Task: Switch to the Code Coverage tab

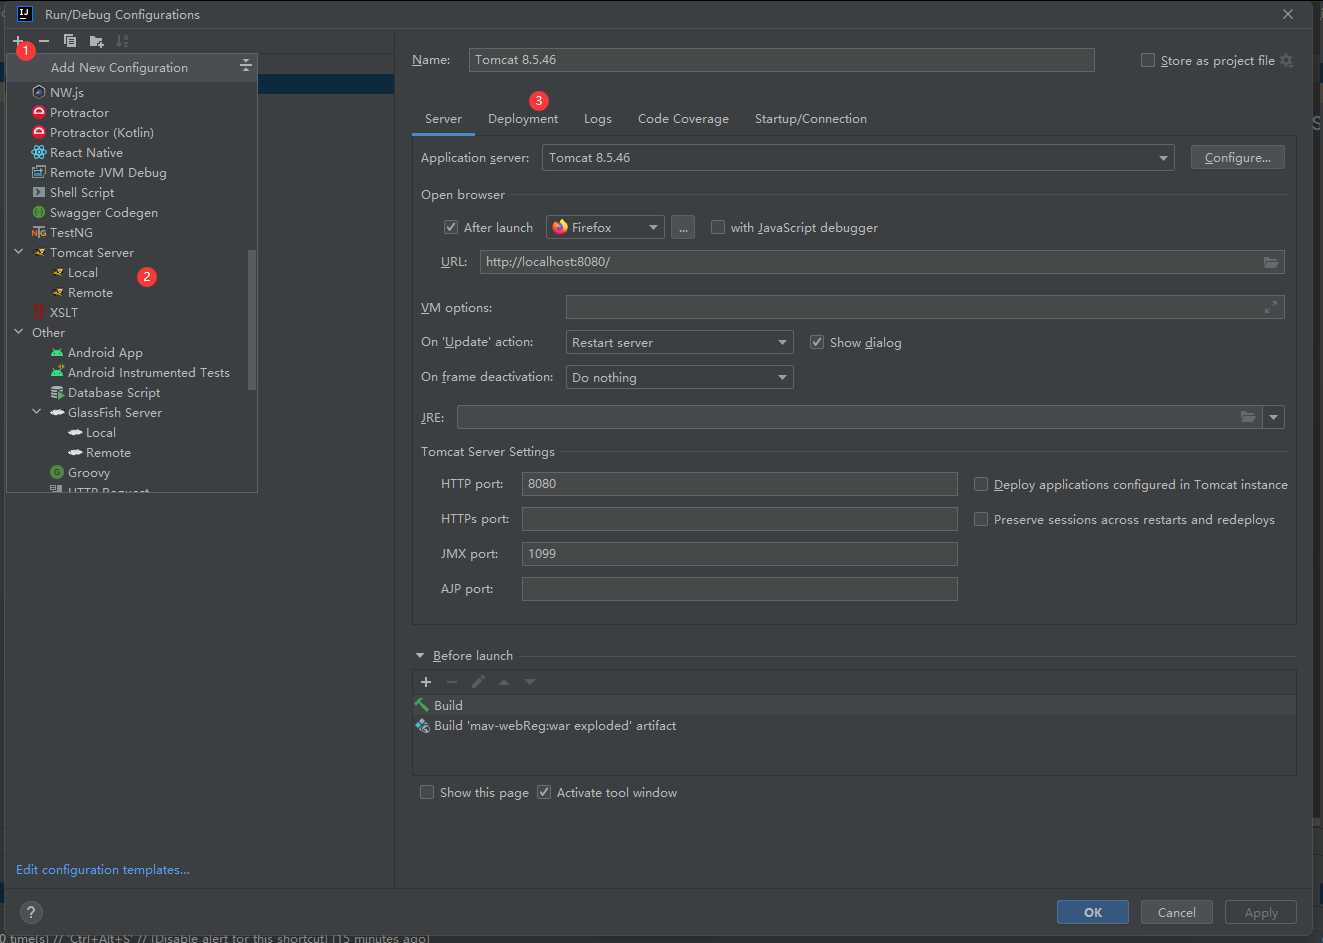Action: point(683,119)
